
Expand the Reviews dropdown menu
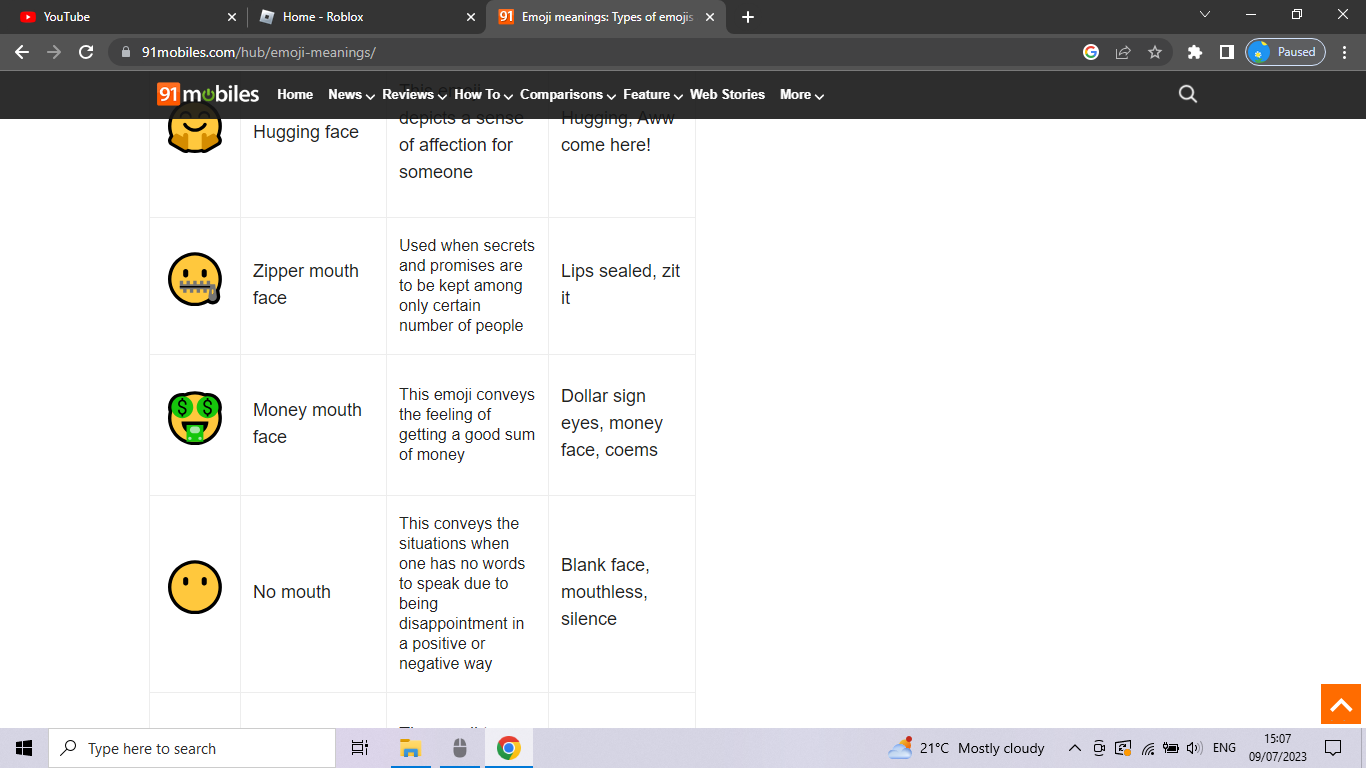[414, 94]
